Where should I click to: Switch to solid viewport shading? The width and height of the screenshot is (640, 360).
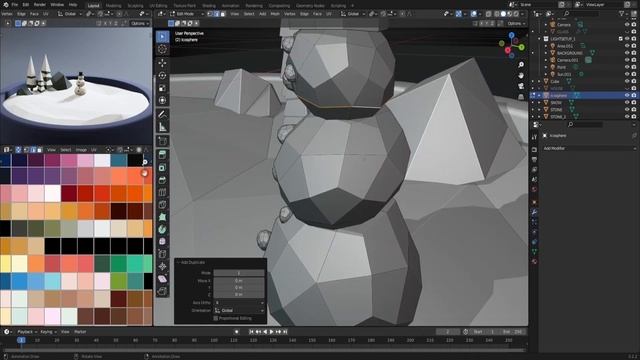click(x=503, y=13)
